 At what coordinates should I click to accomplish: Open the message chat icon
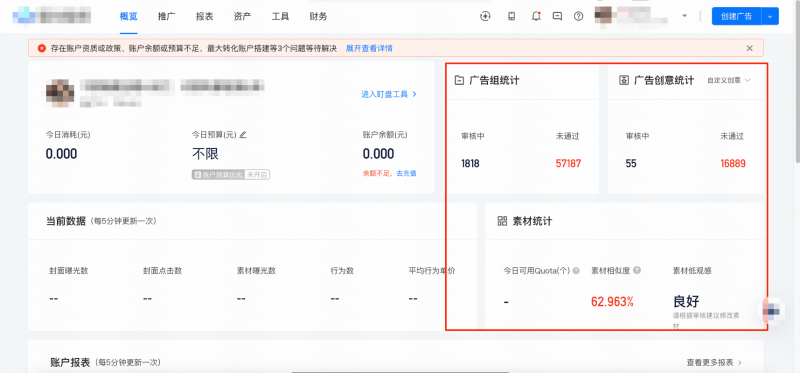coord(557,16)
